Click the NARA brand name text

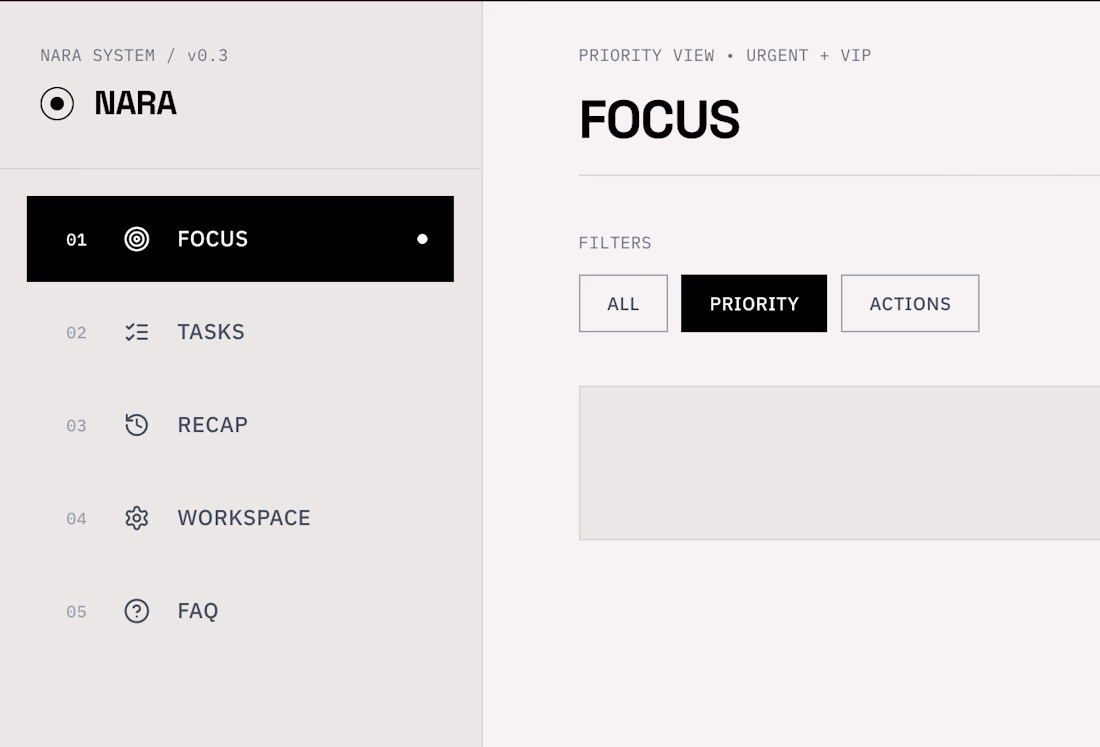[136, 103]
